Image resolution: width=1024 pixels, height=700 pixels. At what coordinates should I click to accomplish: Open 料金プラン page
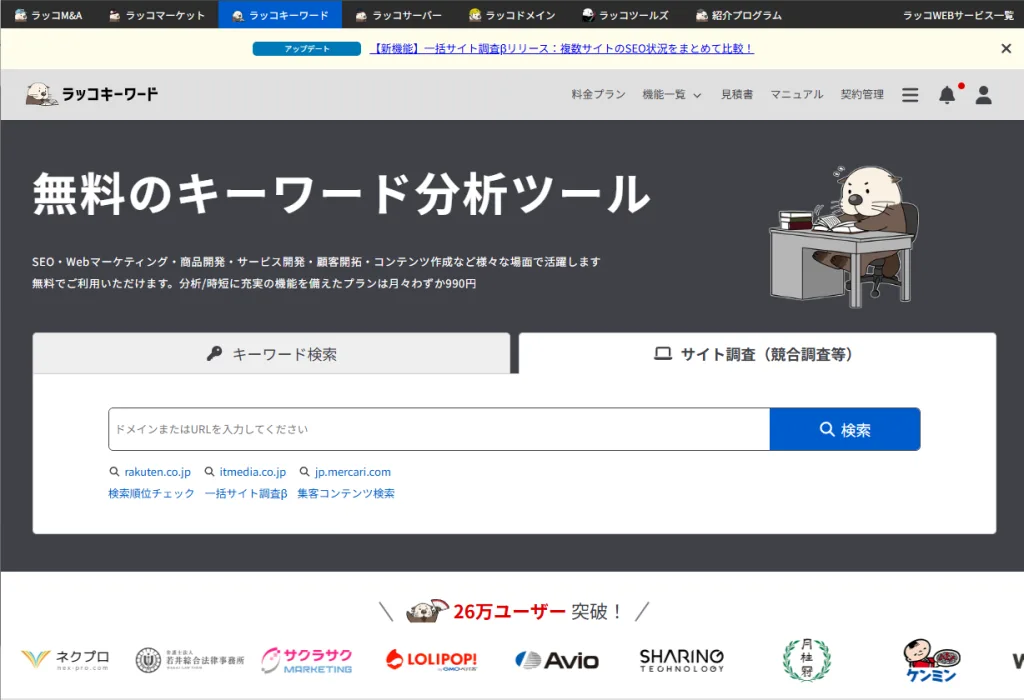click(598, 94)
